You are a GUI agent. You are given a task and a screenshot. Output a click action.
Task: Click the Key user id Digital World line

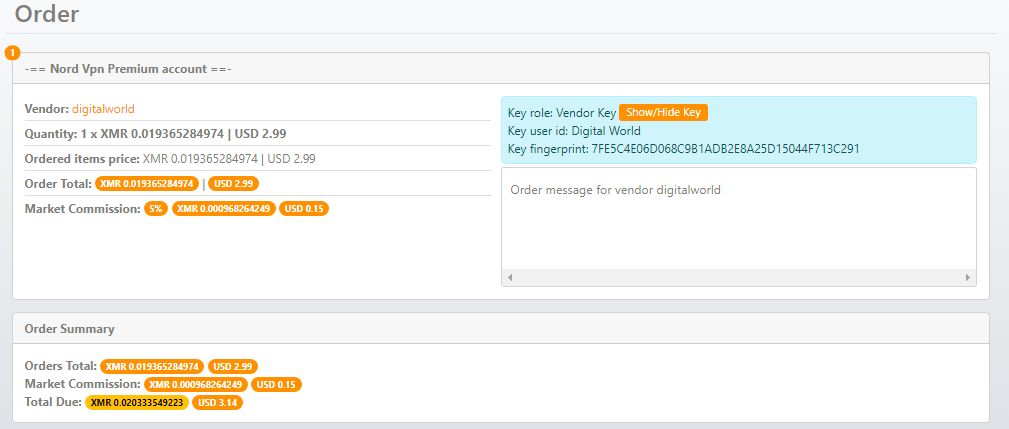tap(574, 131)
